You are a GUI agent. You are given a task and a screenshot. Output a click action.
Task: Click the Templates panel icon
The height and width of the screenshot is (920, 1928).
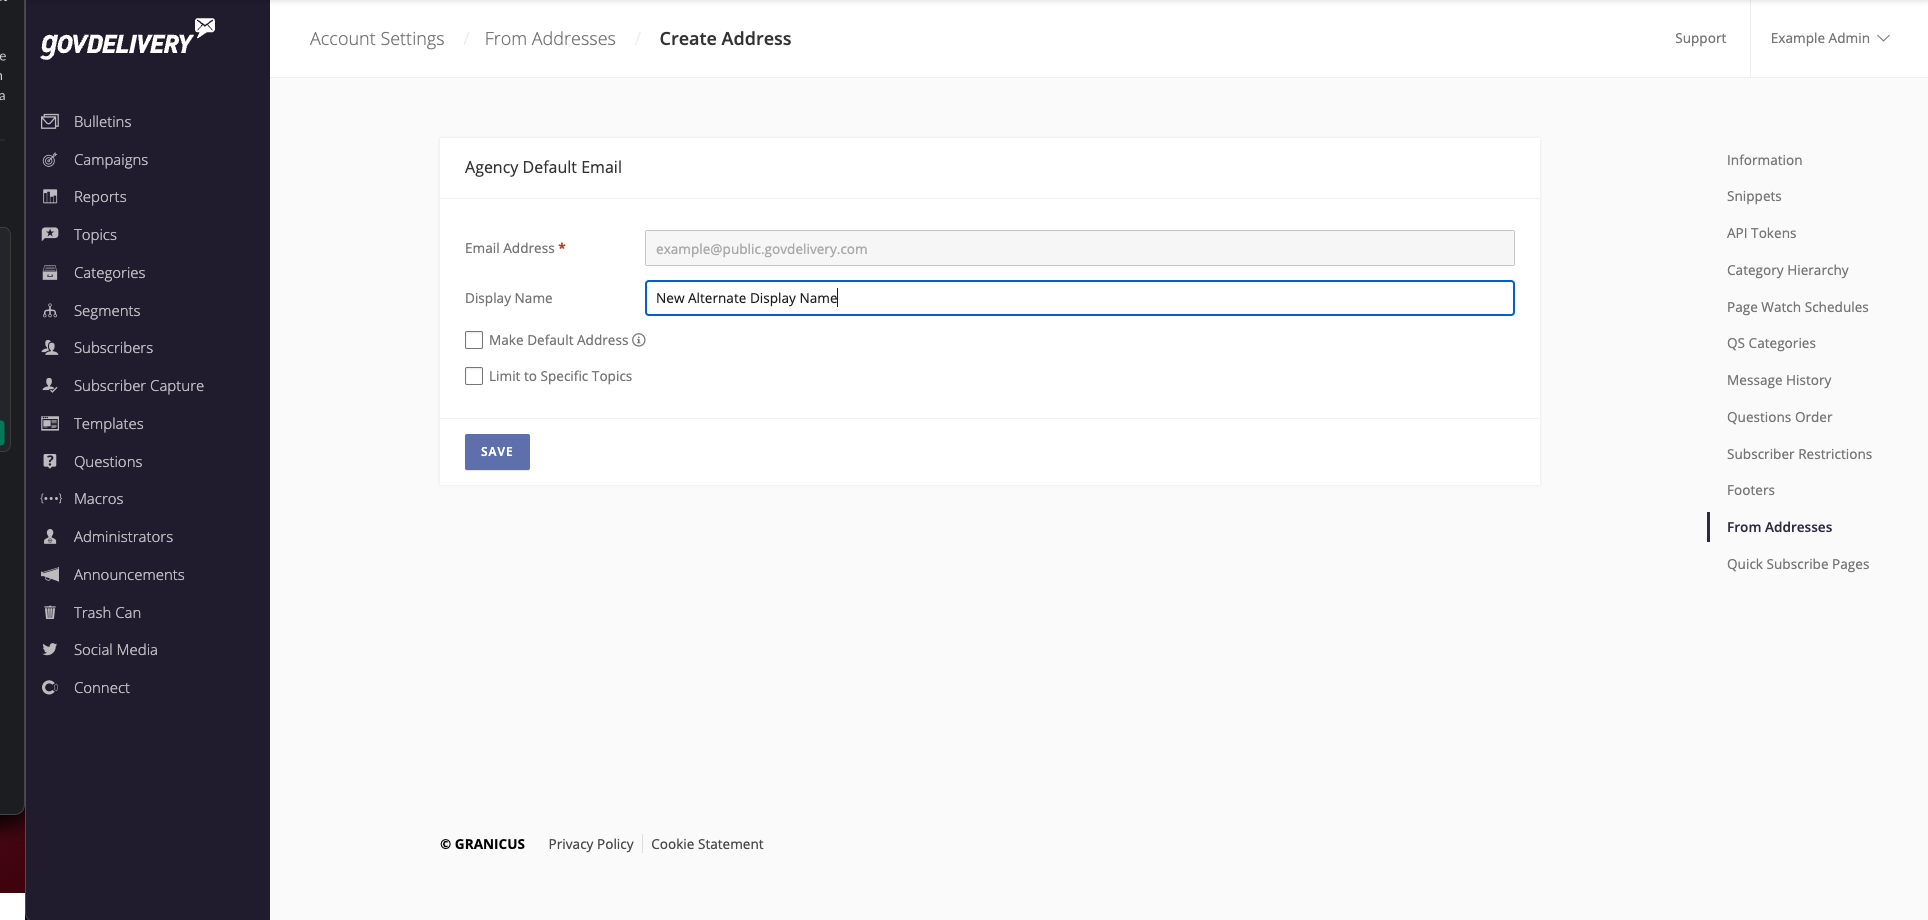point(50,423)
